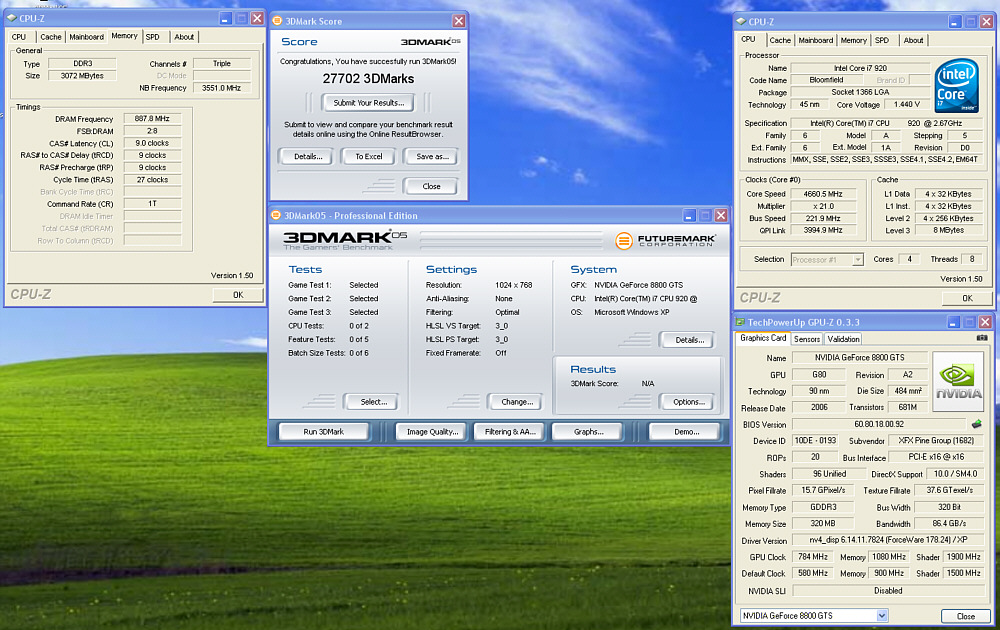Image resolution: width=1000 pixels, height=630 pixels.
Task: Click the Driver Version field in GPU-Z
Action: (888, 540)
